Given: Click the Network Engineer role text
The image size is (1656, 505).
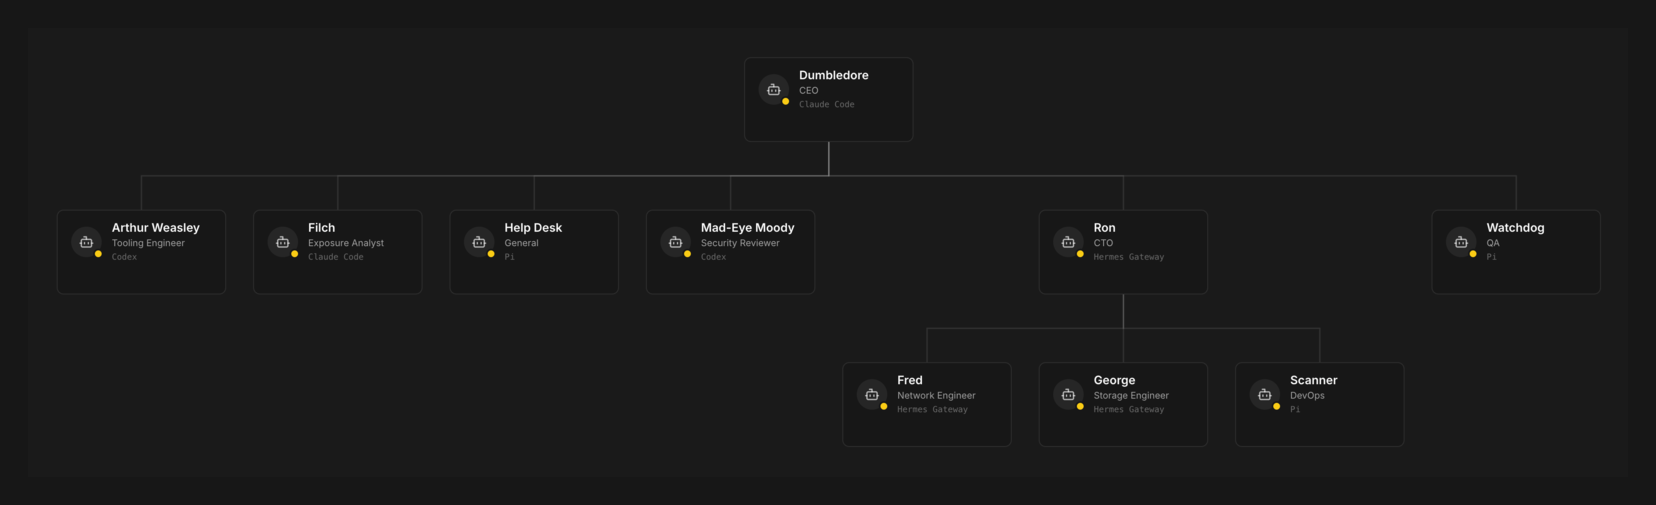Looking at the screenshot, I should tap(936, 395).
